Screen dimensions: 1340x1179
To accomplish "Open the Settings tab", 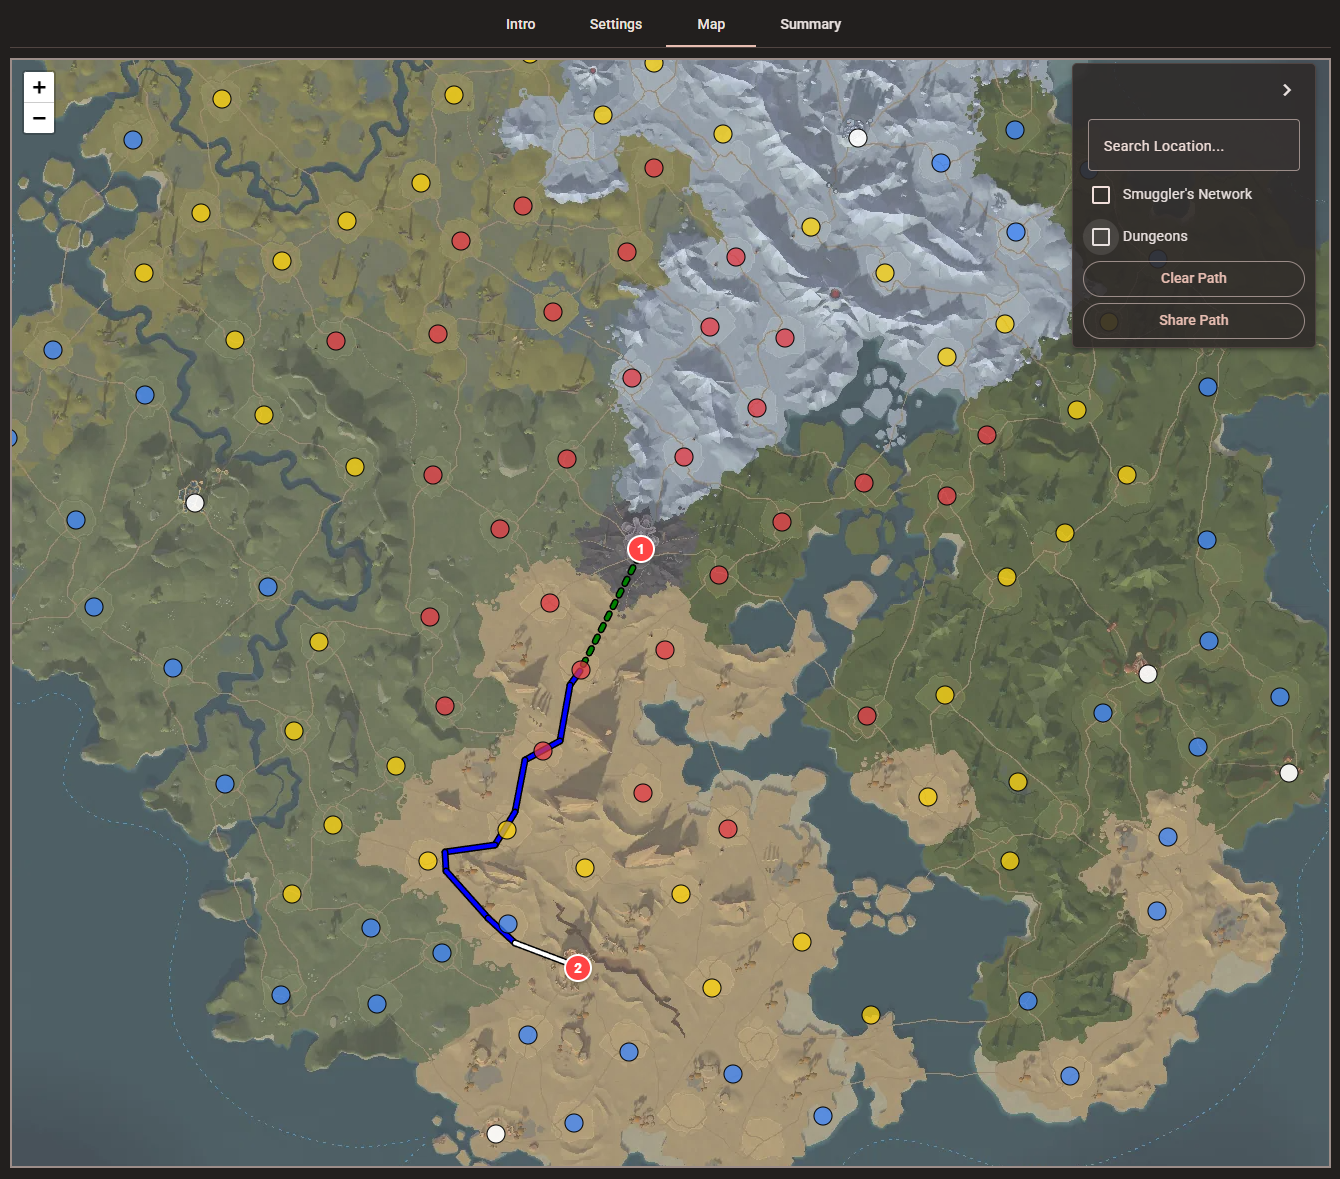I will 615,24.
